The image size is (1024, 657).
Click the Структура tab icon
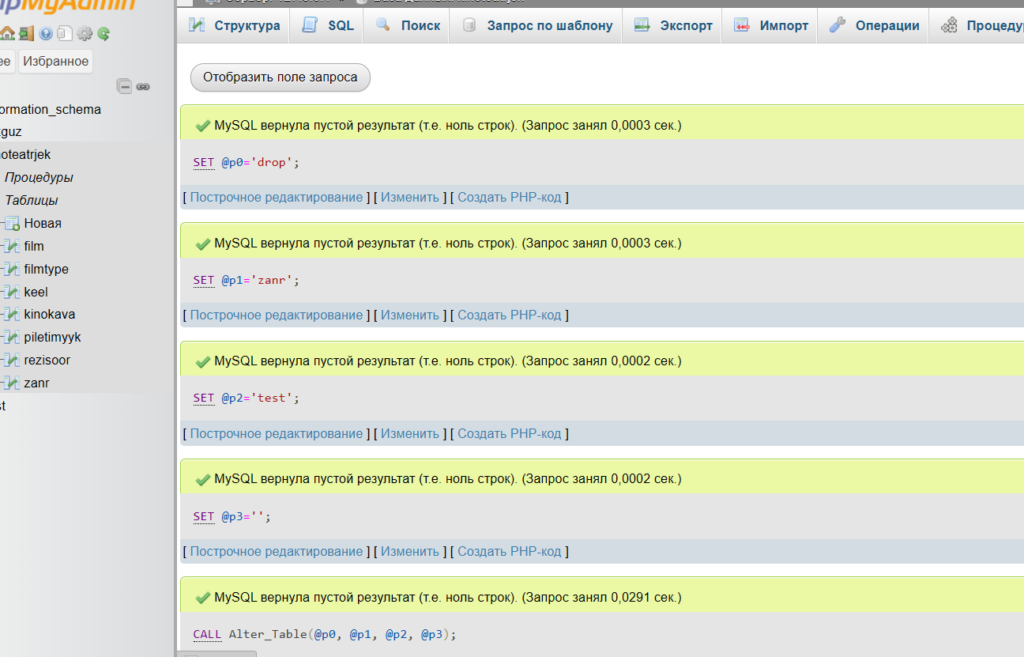197,25
